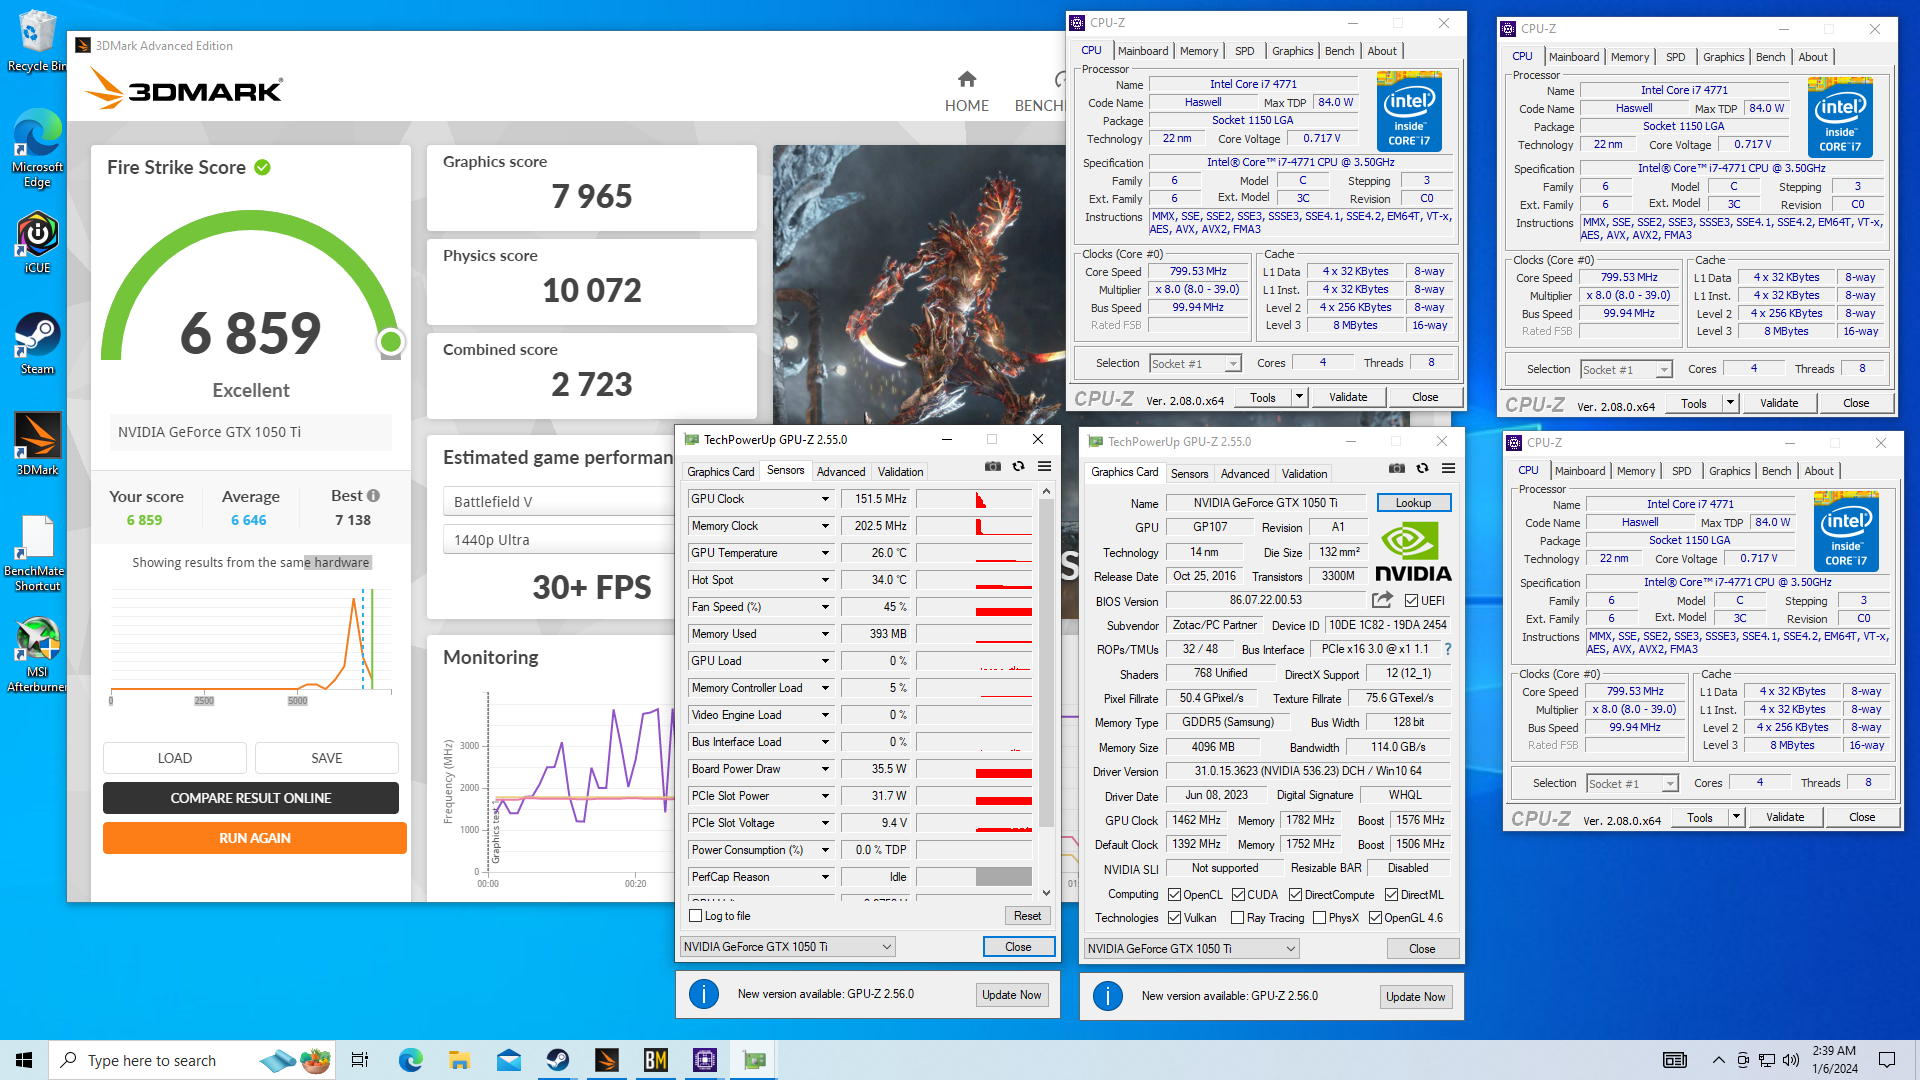The height and width of the screenshot is (1080, 1920).
Task: Open GPU selector in GPU-Z Sensors window
Action: (787, 947)
